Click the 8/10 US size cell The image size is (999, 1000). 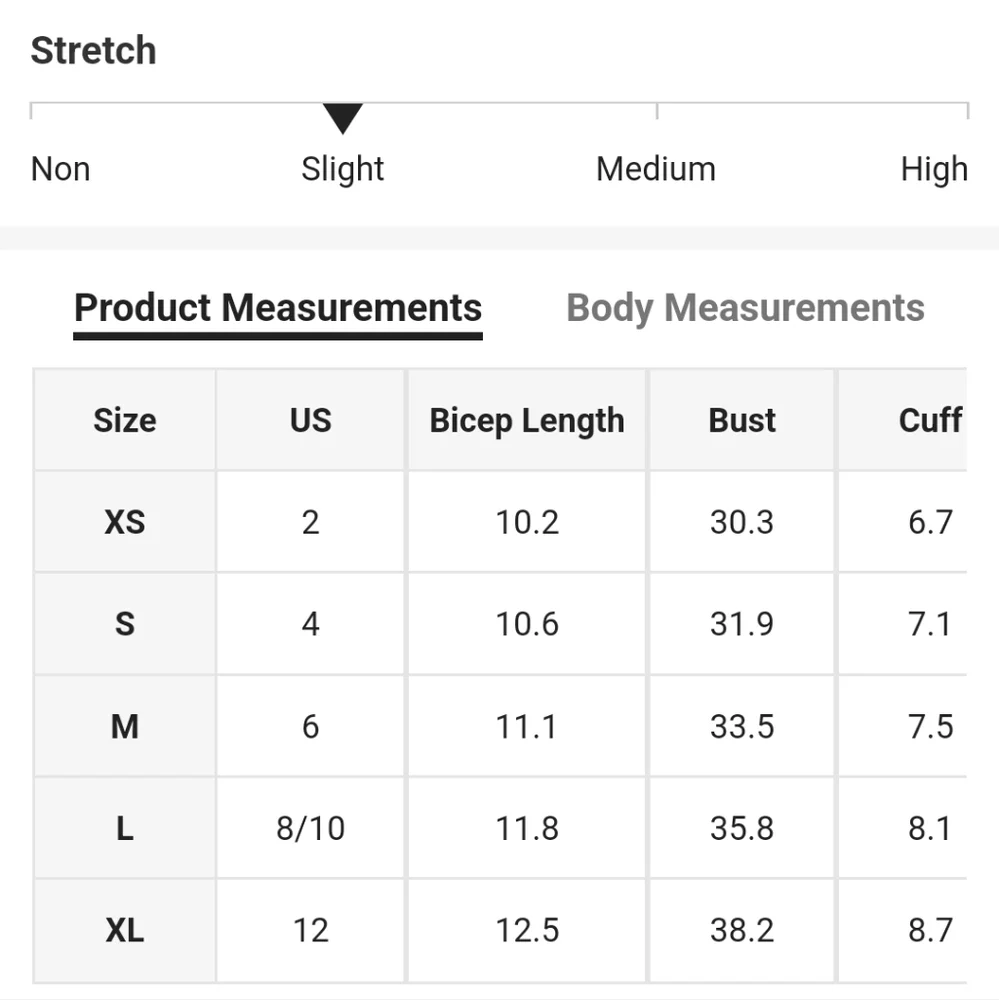pyautogui.click(x=310, y=828)
